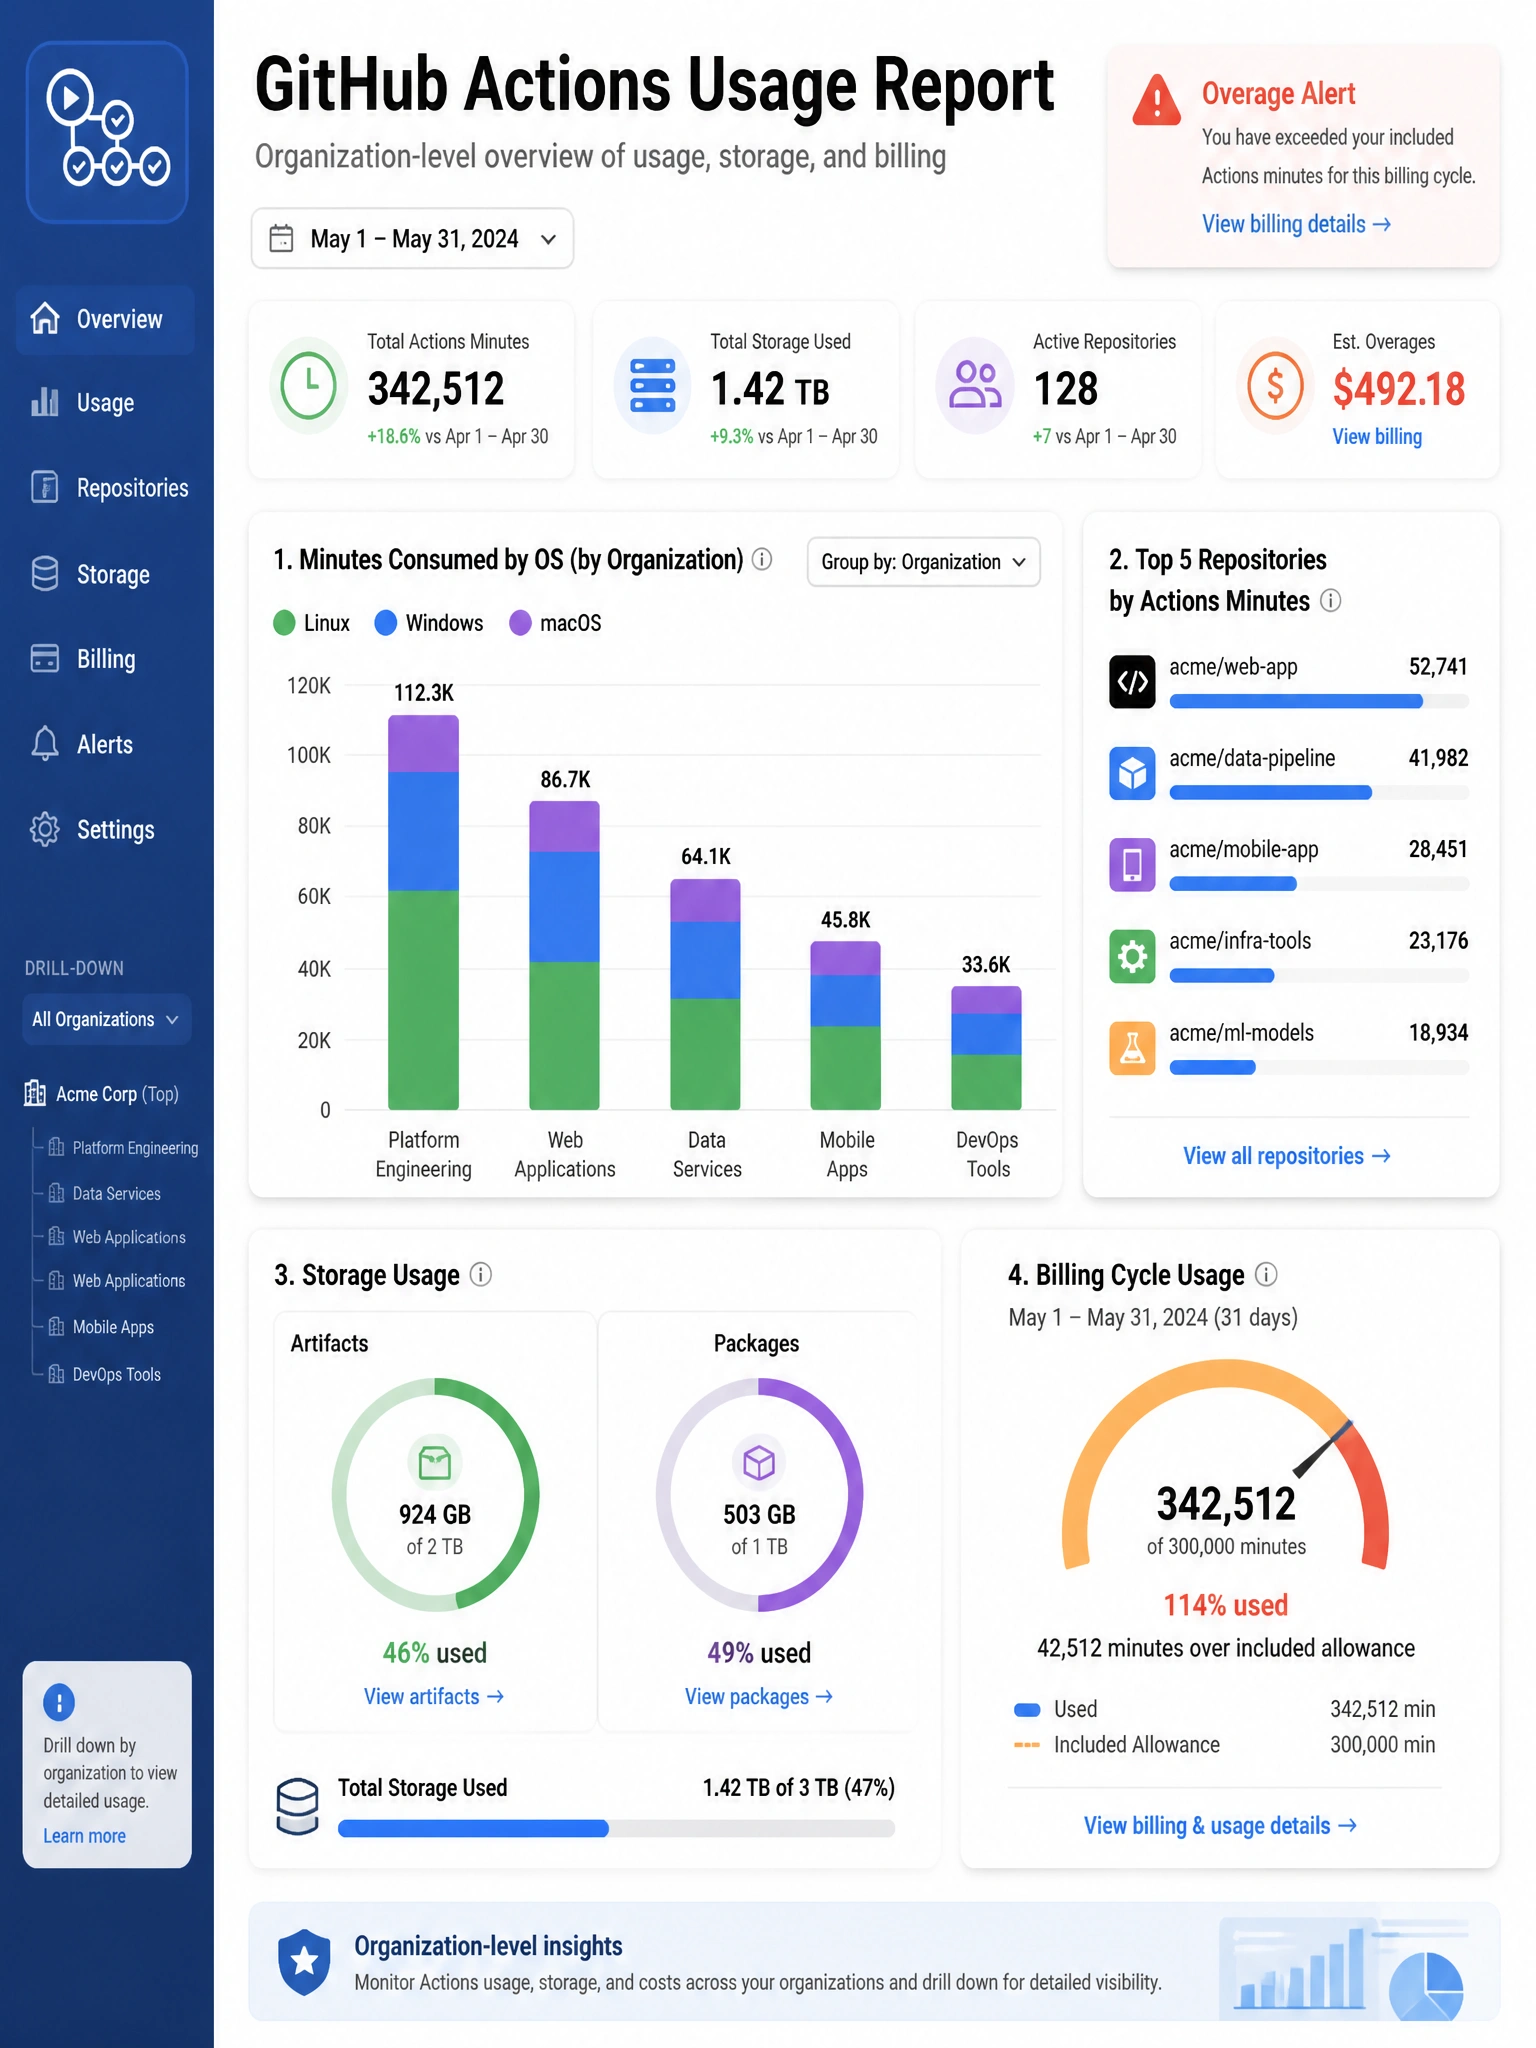Open the May 1 – May 31, 2024 date picker
The width and height of the screenshot is (1536, 2048).
(x=412, y=239)
